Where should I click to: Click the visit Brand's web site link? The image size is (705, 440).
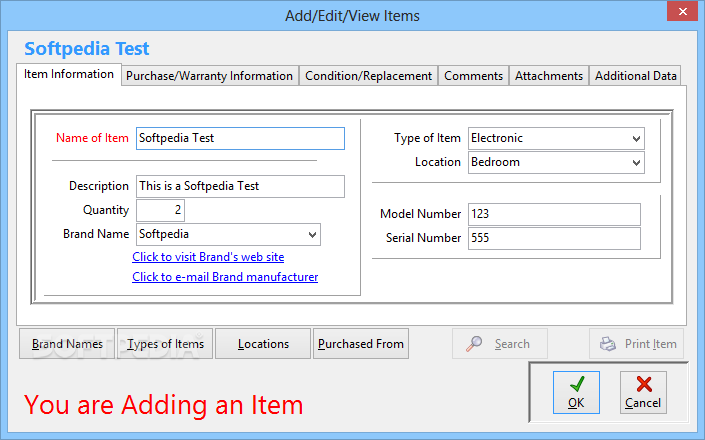208,257
